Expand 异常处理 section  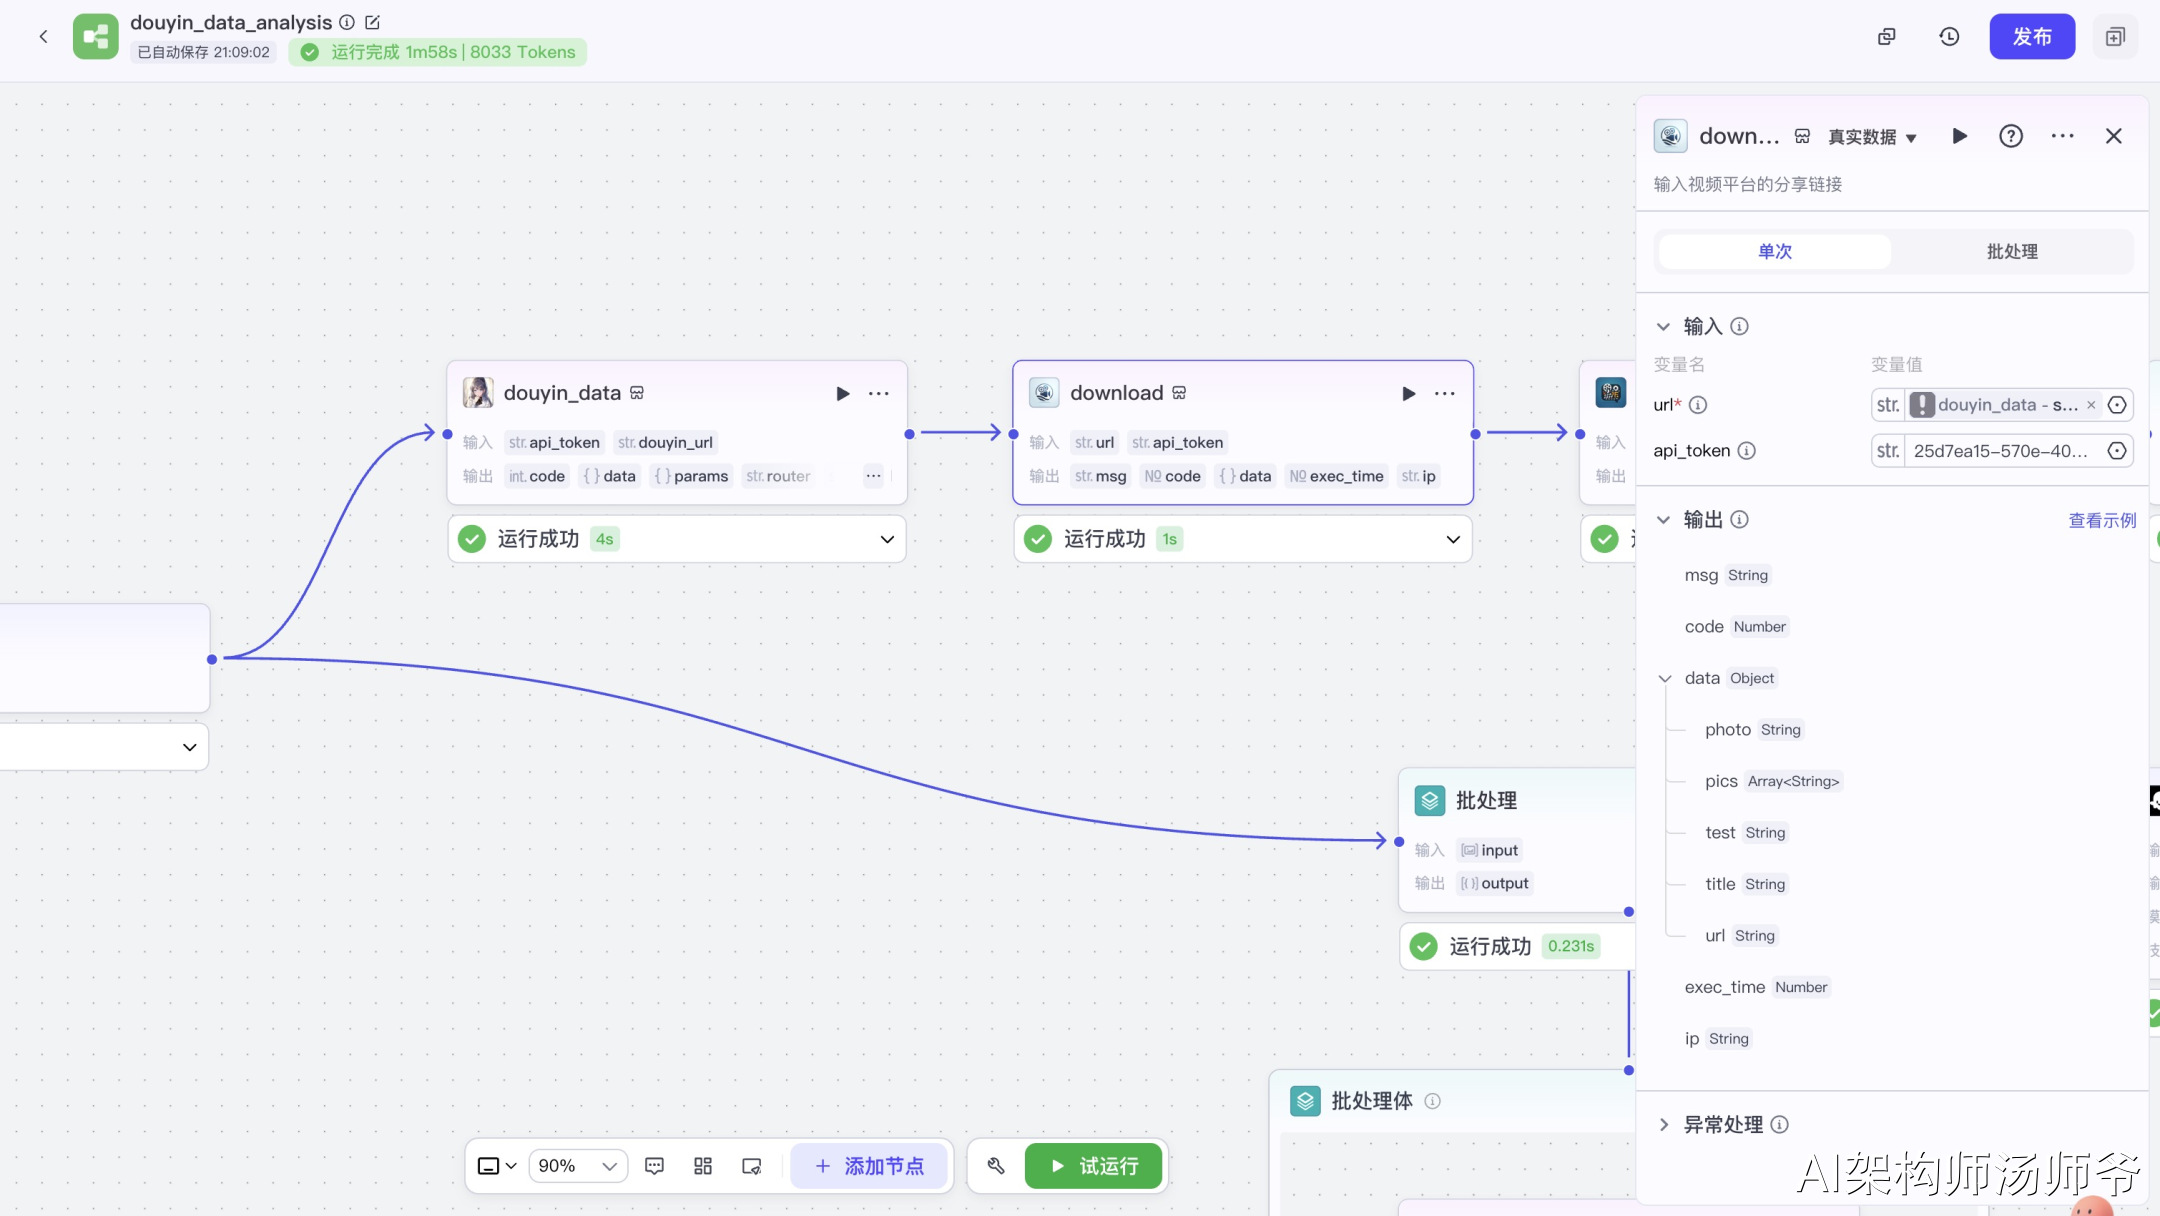click(x=1664, y=1125)
